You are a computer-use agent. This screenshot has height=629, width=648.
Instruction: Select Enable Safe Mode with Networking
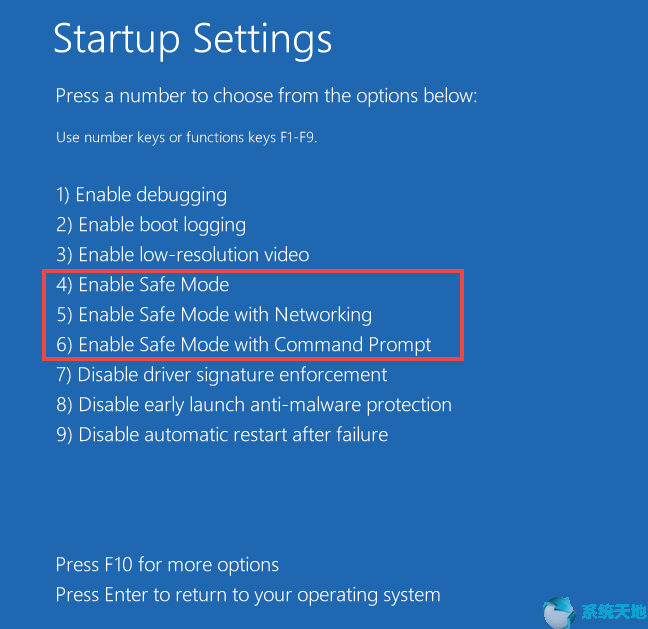click(x=213, y=315)
